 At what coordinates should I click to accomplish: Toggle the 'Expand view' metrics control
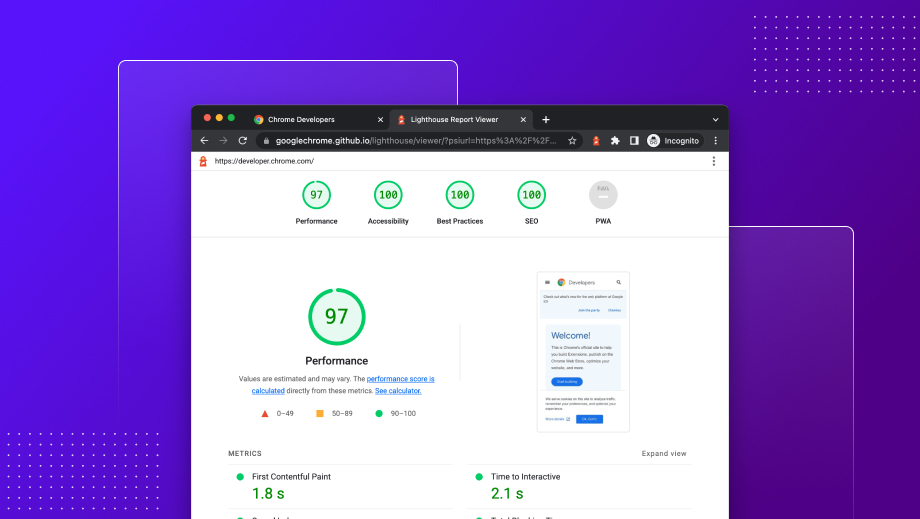(x=664, y=453)
